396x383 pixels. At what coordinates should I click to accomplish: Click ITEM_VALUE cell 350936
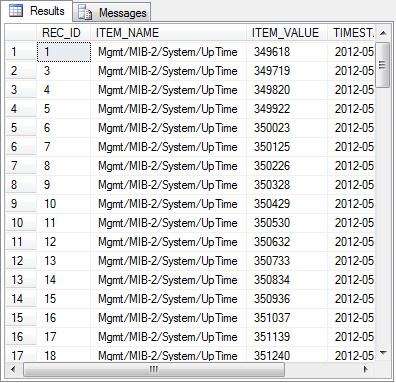(x=287, y=299)
